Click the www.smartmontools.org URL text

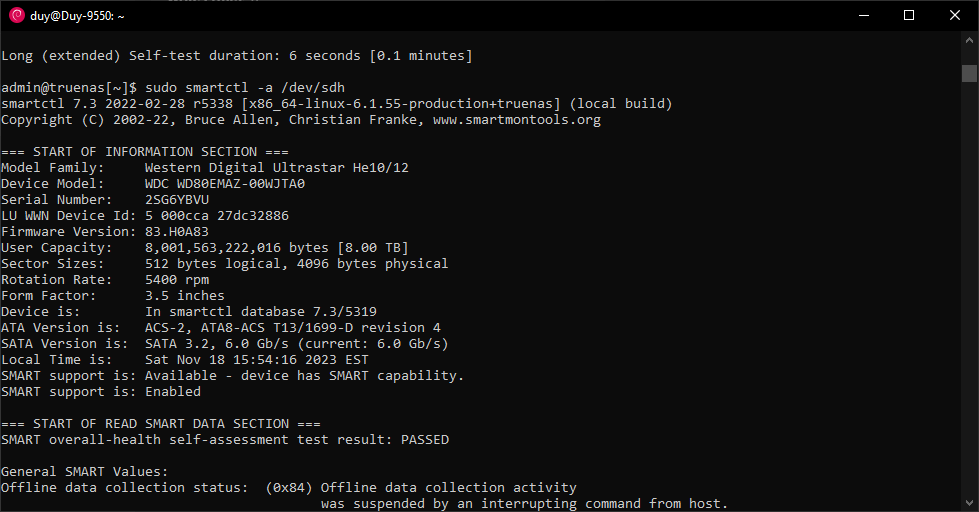point(516,120)
